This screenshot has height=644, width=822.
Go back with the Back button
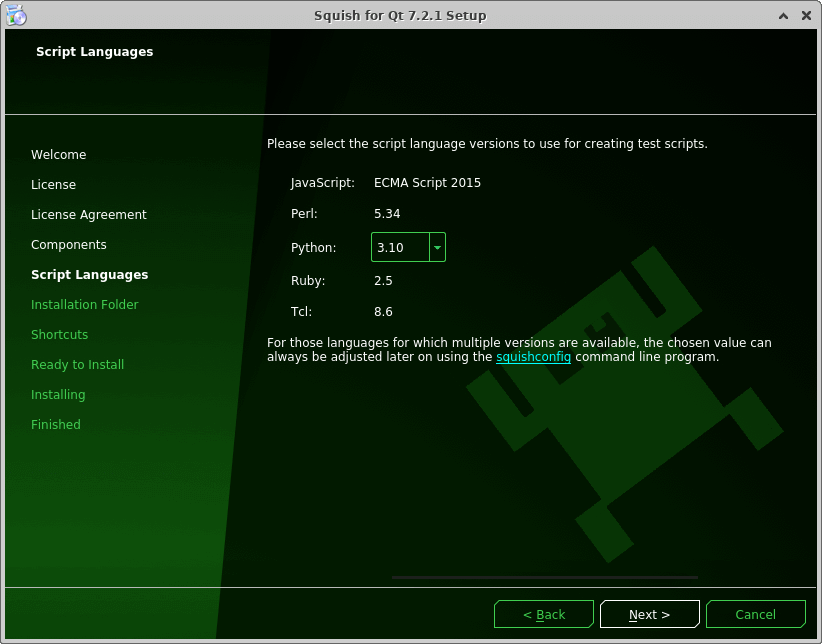coord(544,614)
